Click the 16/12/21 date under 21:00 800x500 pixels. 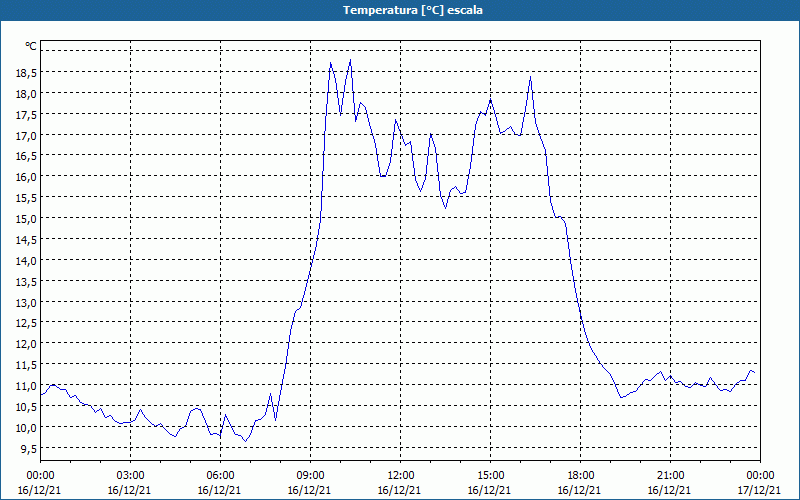(x=669, y=490)
